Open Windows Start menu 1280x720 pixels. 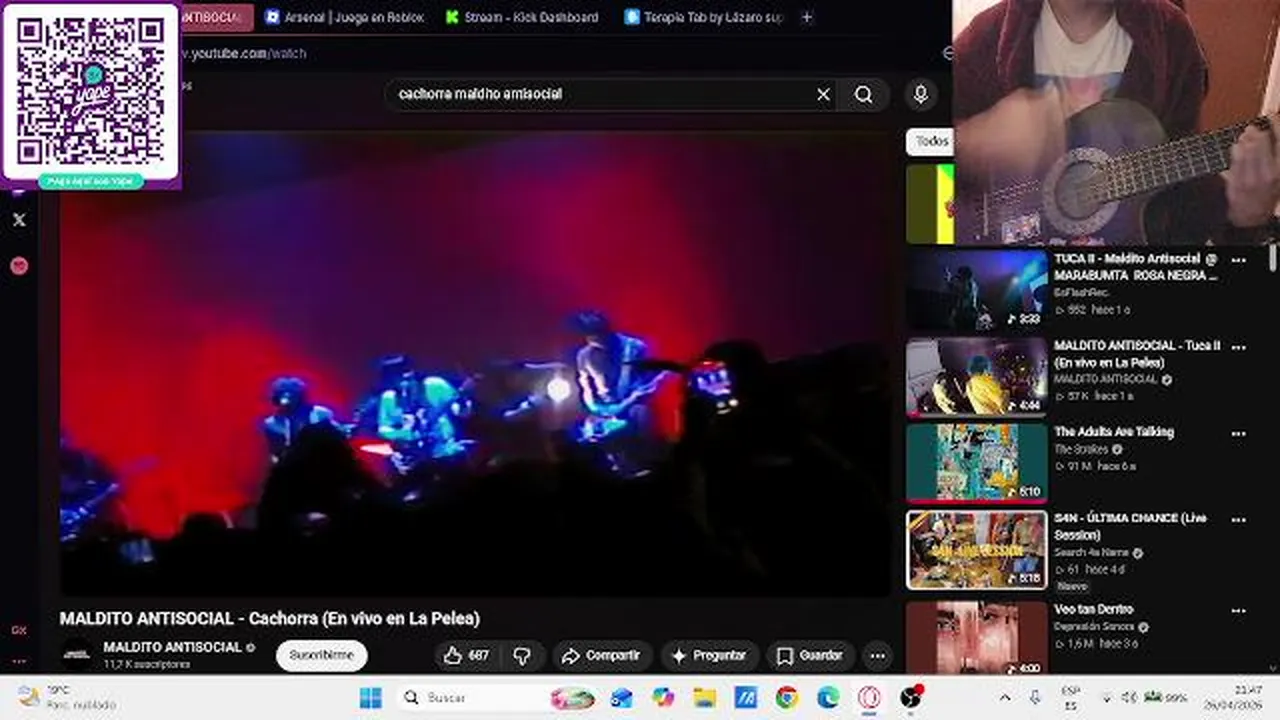[x=370, y=698]
